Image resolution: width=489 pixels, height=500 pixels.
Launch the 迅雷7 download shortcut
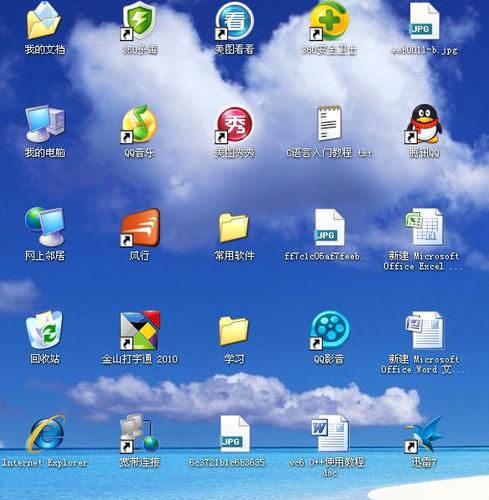click(424, 434)
